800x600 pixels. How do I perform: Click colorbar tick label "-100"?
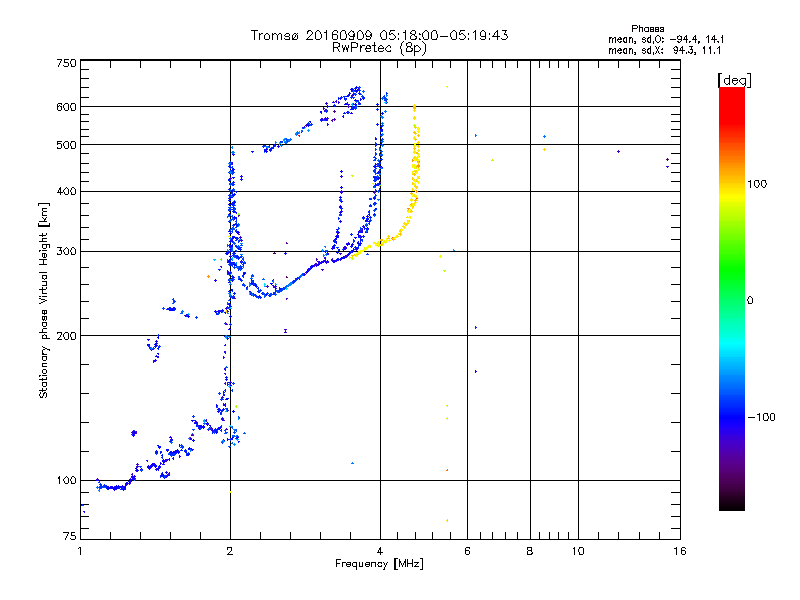click(761, 417)
